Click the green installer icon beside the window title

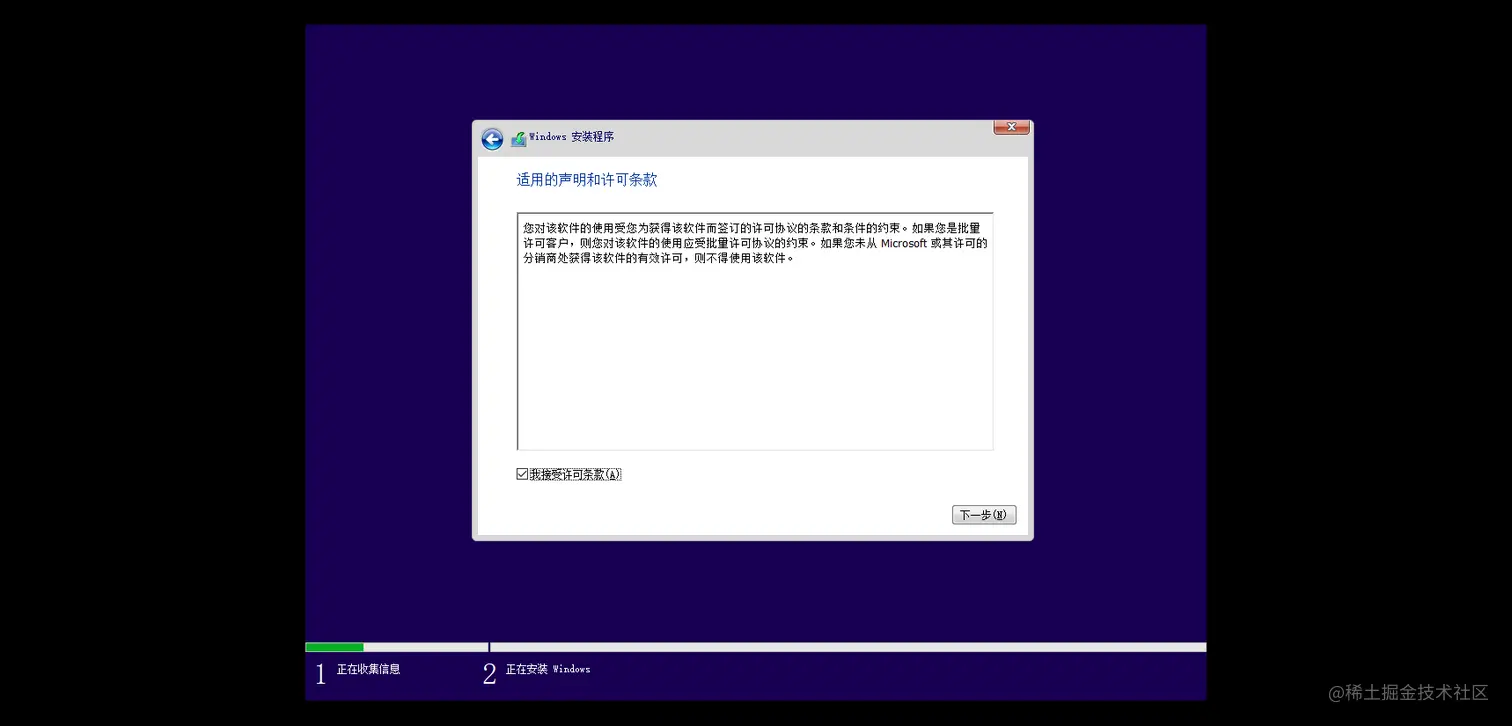coord(518,138)
